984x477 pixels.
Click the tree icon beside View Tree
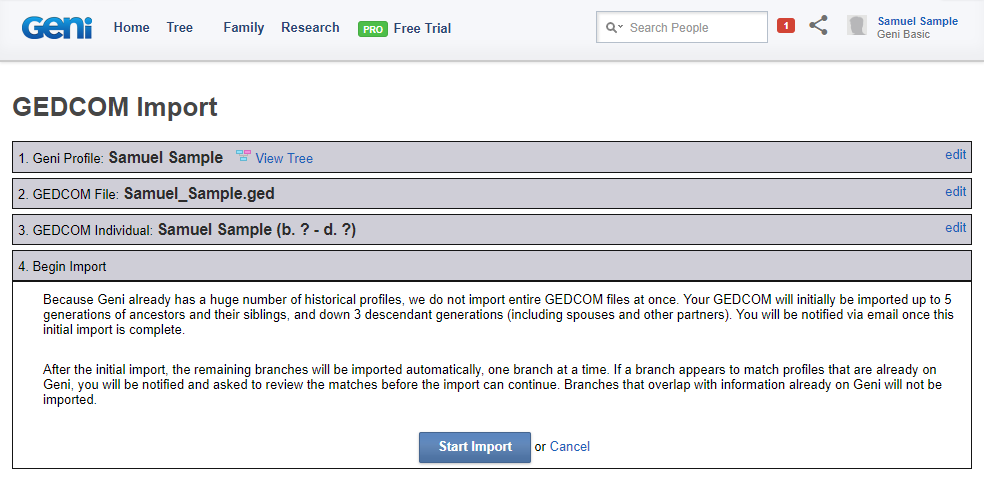[x=243, y=157]
